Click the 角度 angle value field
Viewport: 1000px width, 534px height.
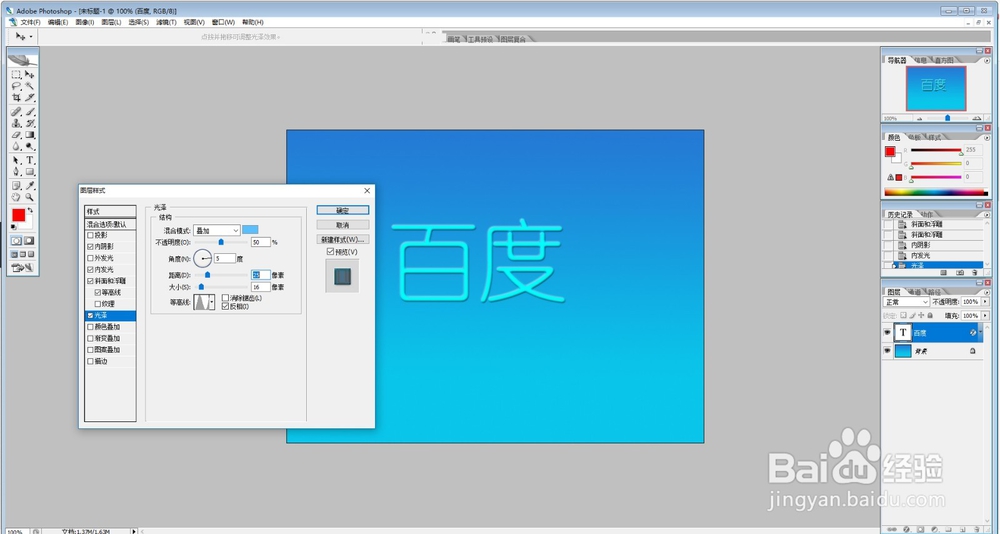[225, 258]
